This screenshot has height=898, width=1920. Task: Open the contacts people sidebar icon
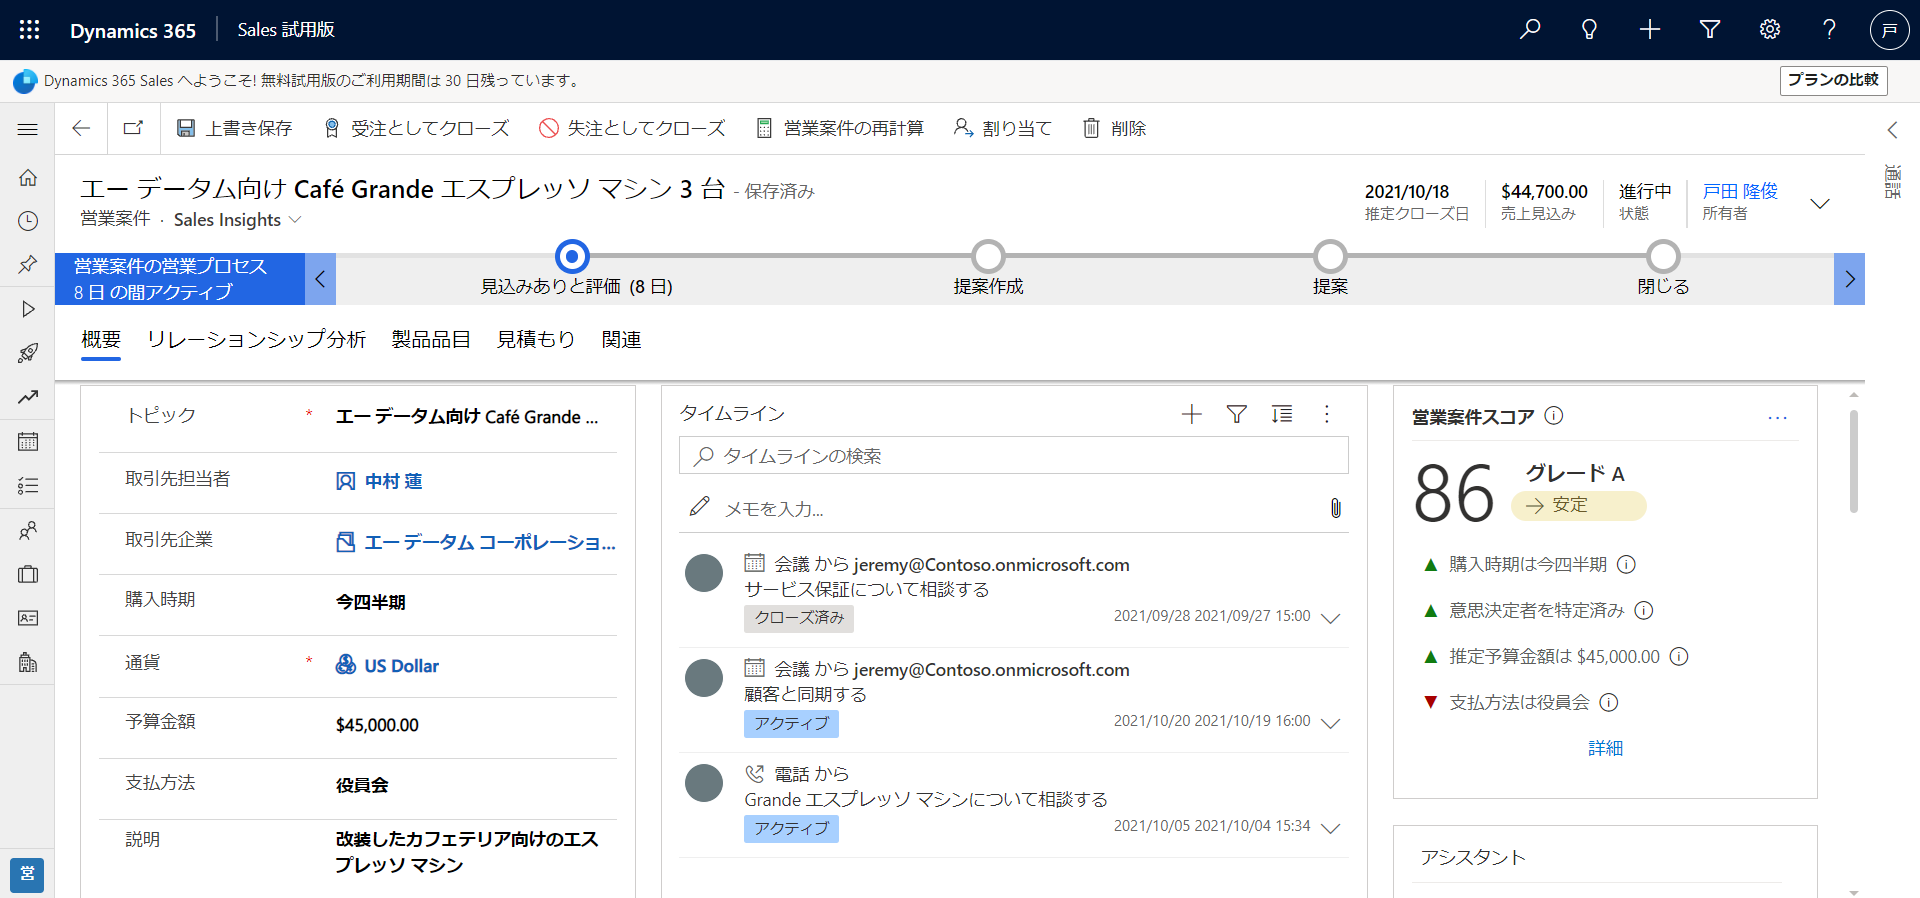coord(28,530)
